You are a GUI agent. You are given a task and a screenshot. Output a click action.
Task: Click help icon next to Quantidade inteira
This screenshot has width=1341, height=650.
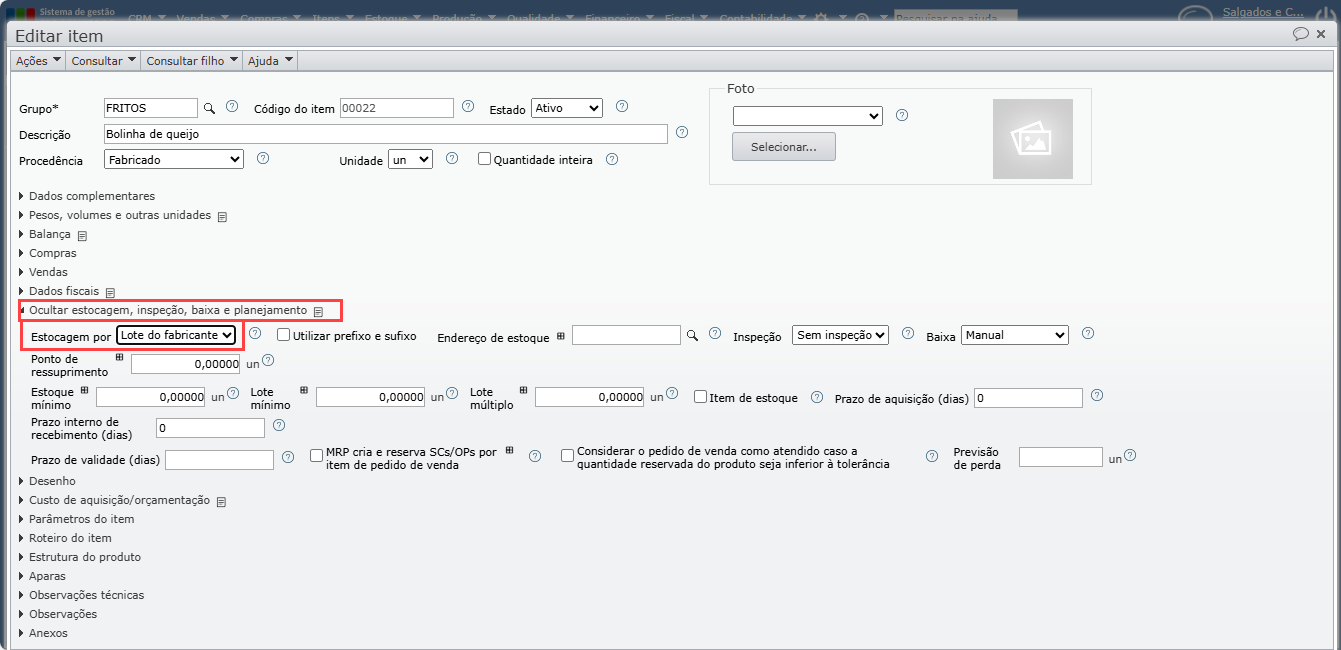click(612, 158)
